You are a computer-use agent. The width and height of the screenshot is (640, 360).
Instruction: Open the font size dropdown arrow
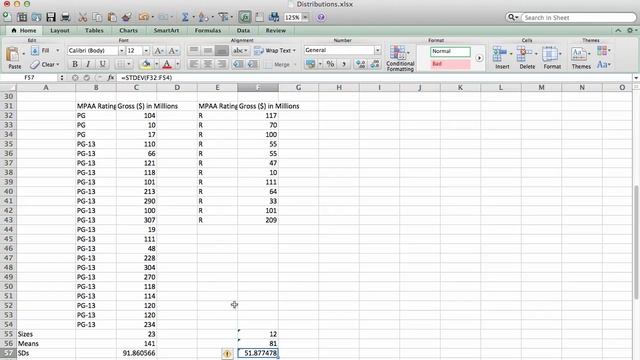pos(146,51)
